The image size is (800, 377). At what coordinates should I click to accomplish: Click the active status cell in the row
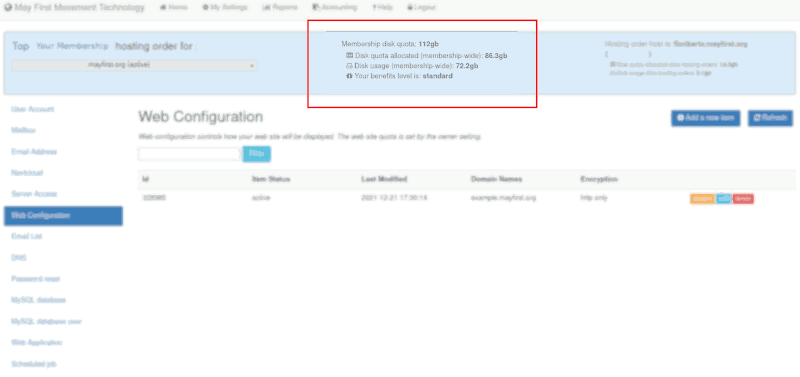[261, 197]
